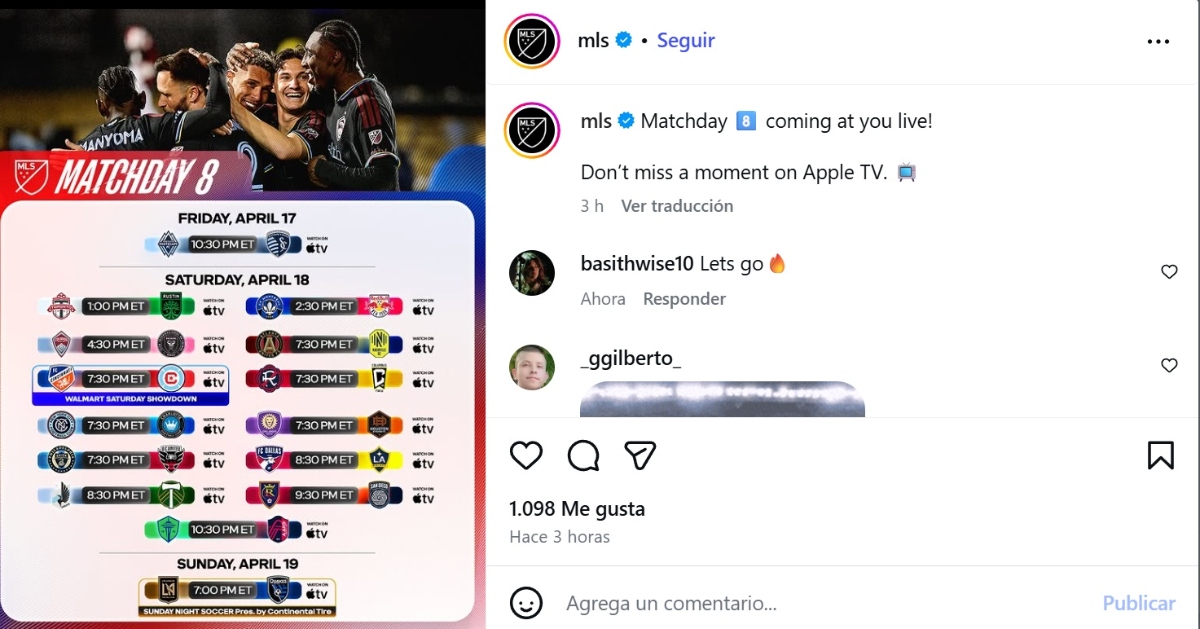The image size is (1200, 629).
Task: Click the _ggilberto_ username
Action: [x=631, y=359]
